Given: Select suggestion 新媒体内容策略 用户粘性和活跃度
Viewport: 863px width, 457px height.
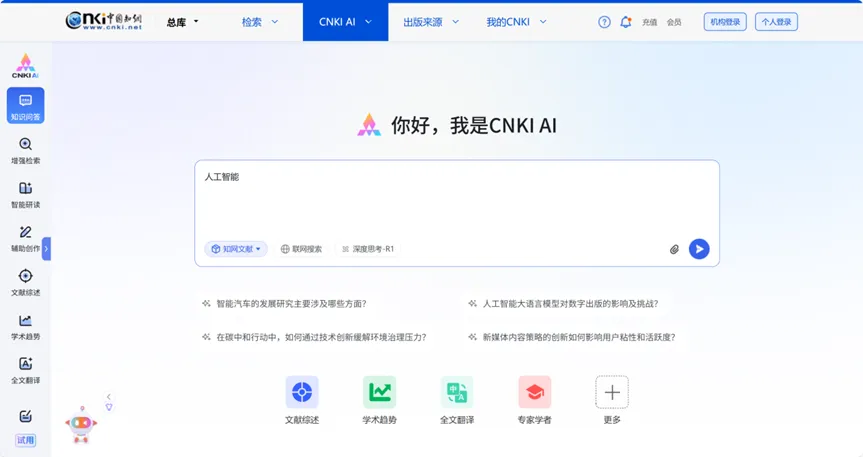Looking at the screenshot, I should pyautogui.click(x=571, y=337).
